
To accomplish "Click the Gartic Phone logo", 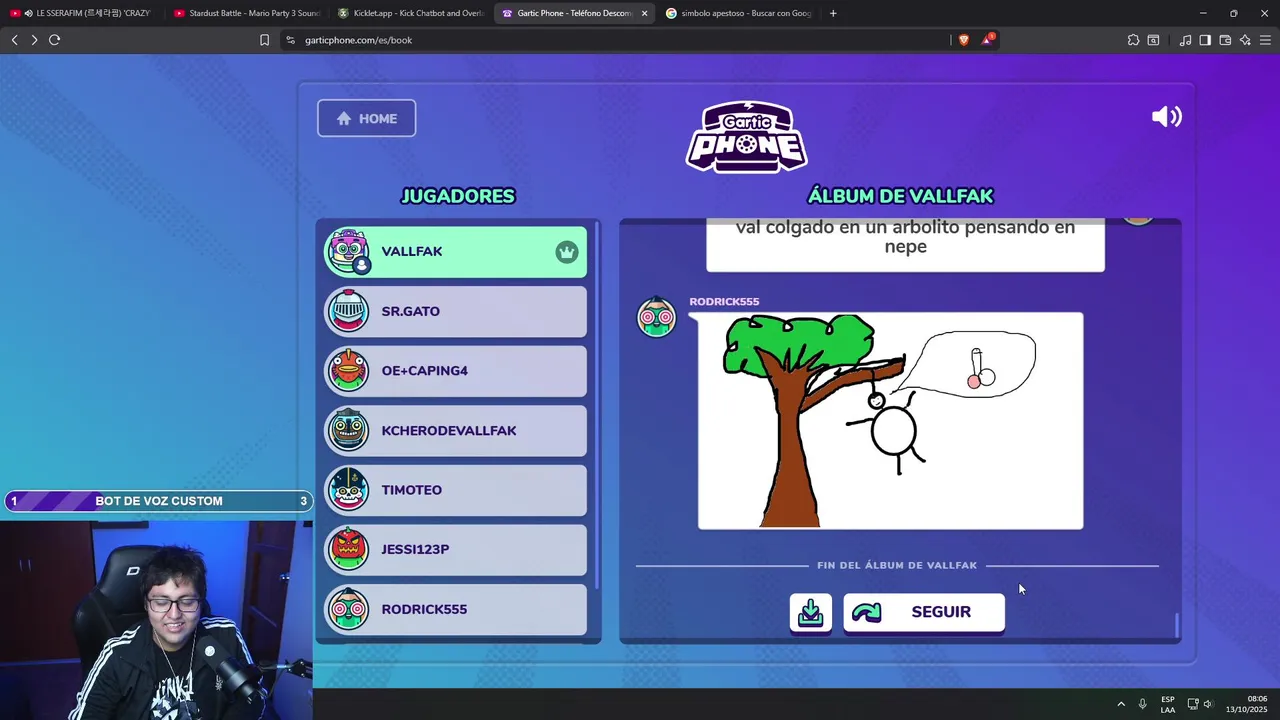I will 746,137.
